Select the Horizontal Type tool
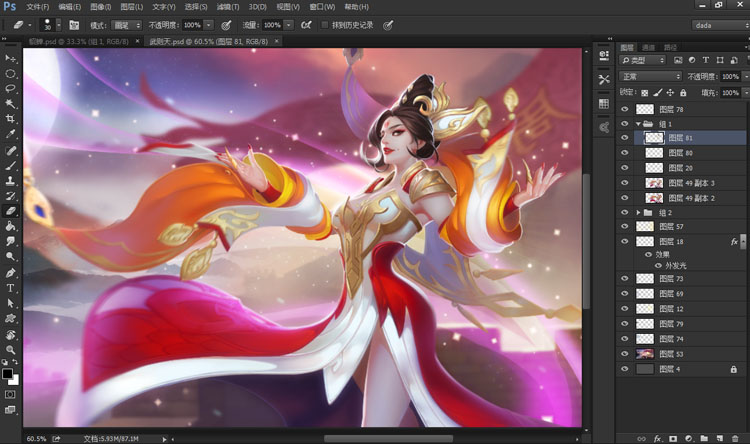The image size is (750, 444). coord(10,288)
